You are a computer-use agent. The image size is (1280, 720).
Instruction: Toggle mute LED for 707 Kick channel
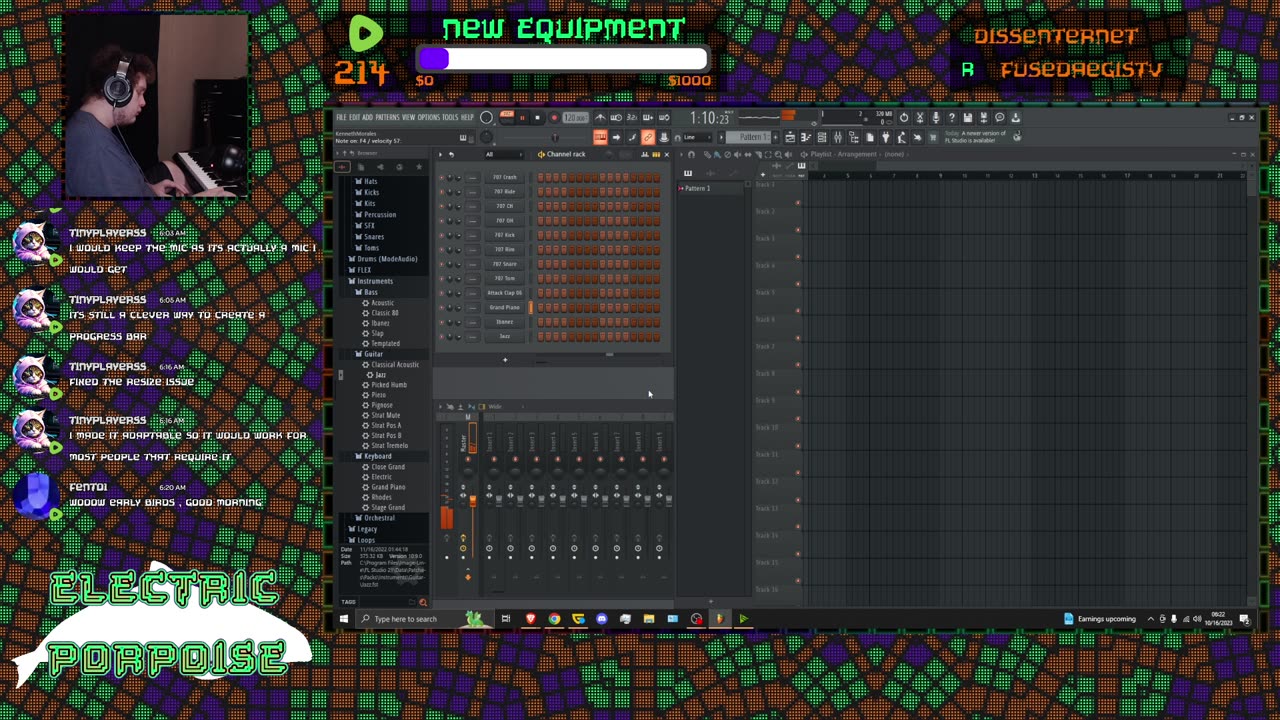[x=441, y=235]
